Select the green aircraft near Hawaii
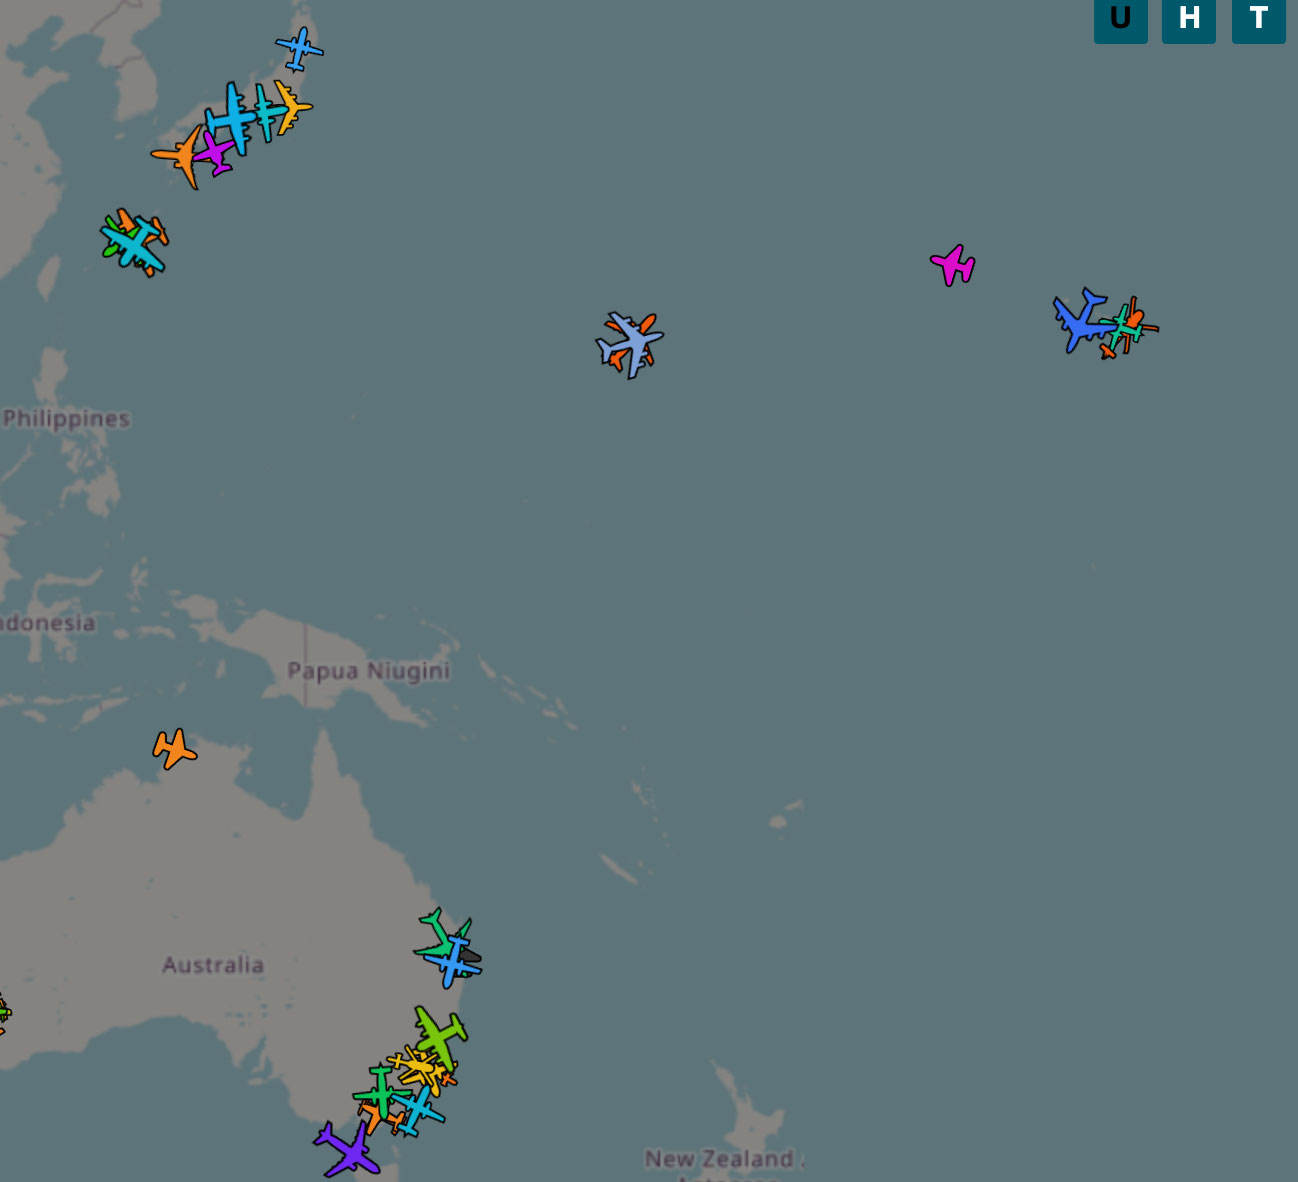The width and height of the screenshot is (1298, 1182). tap(1122, 327)
